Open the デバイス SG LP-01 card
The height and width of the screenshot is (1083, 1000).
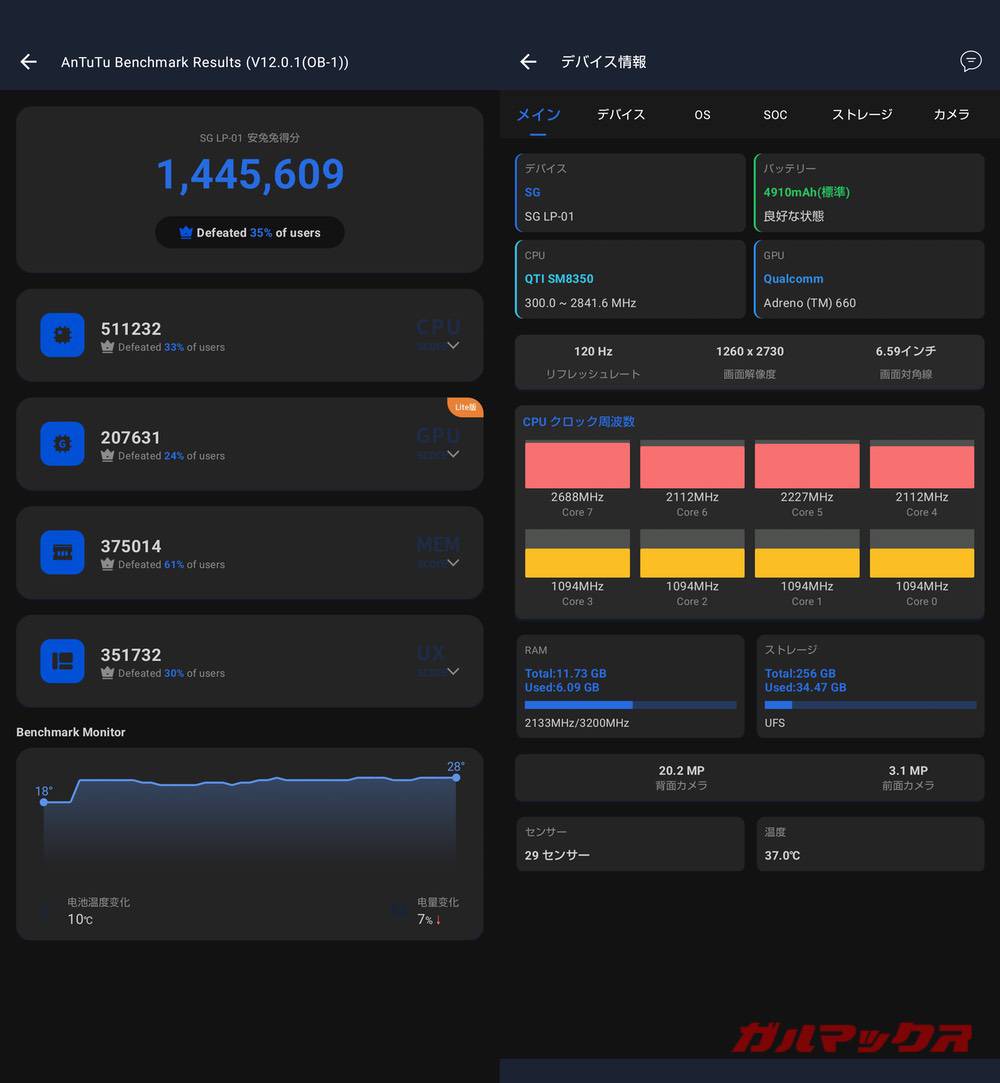coord(630,193)
